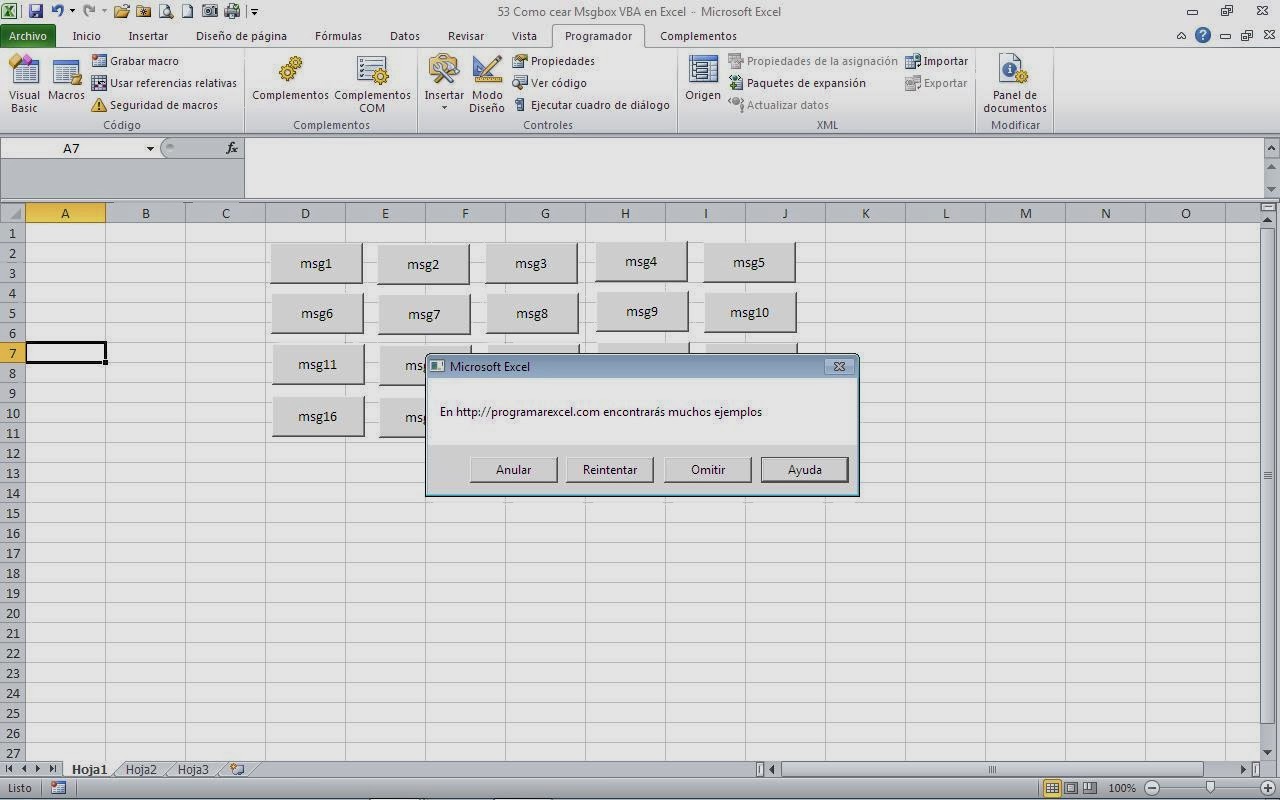This screenshot has width=1280, height=800.
Task: Switch to the Vista tab
Action: coord(524,36)
